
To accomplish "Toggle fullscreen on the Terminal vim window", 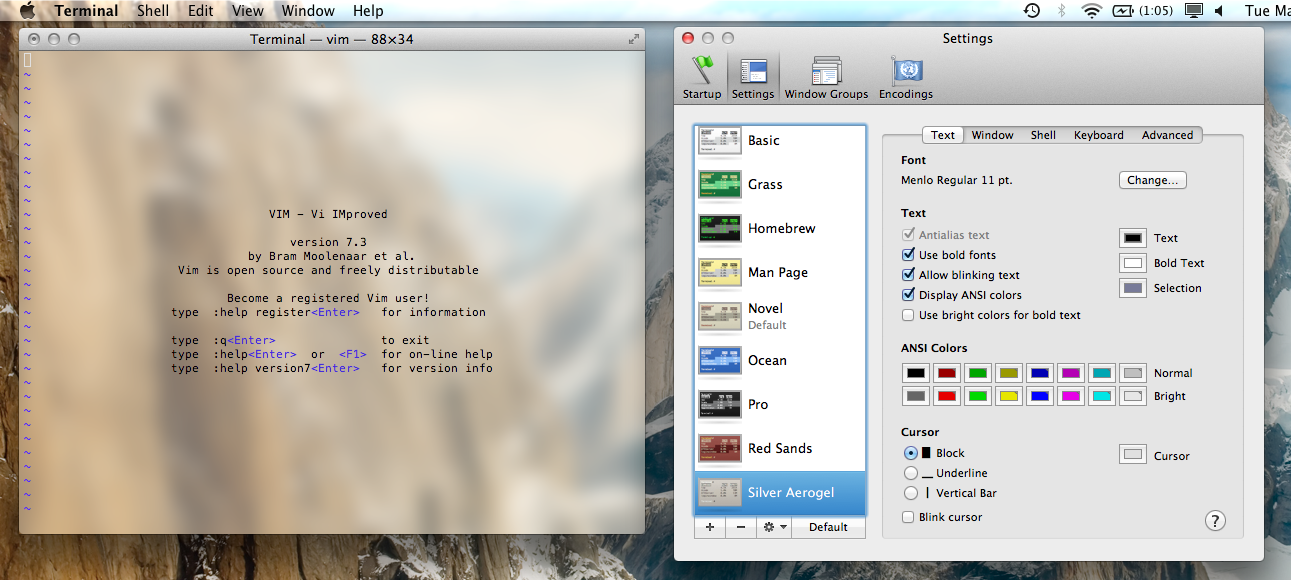I will coord(633,39).
